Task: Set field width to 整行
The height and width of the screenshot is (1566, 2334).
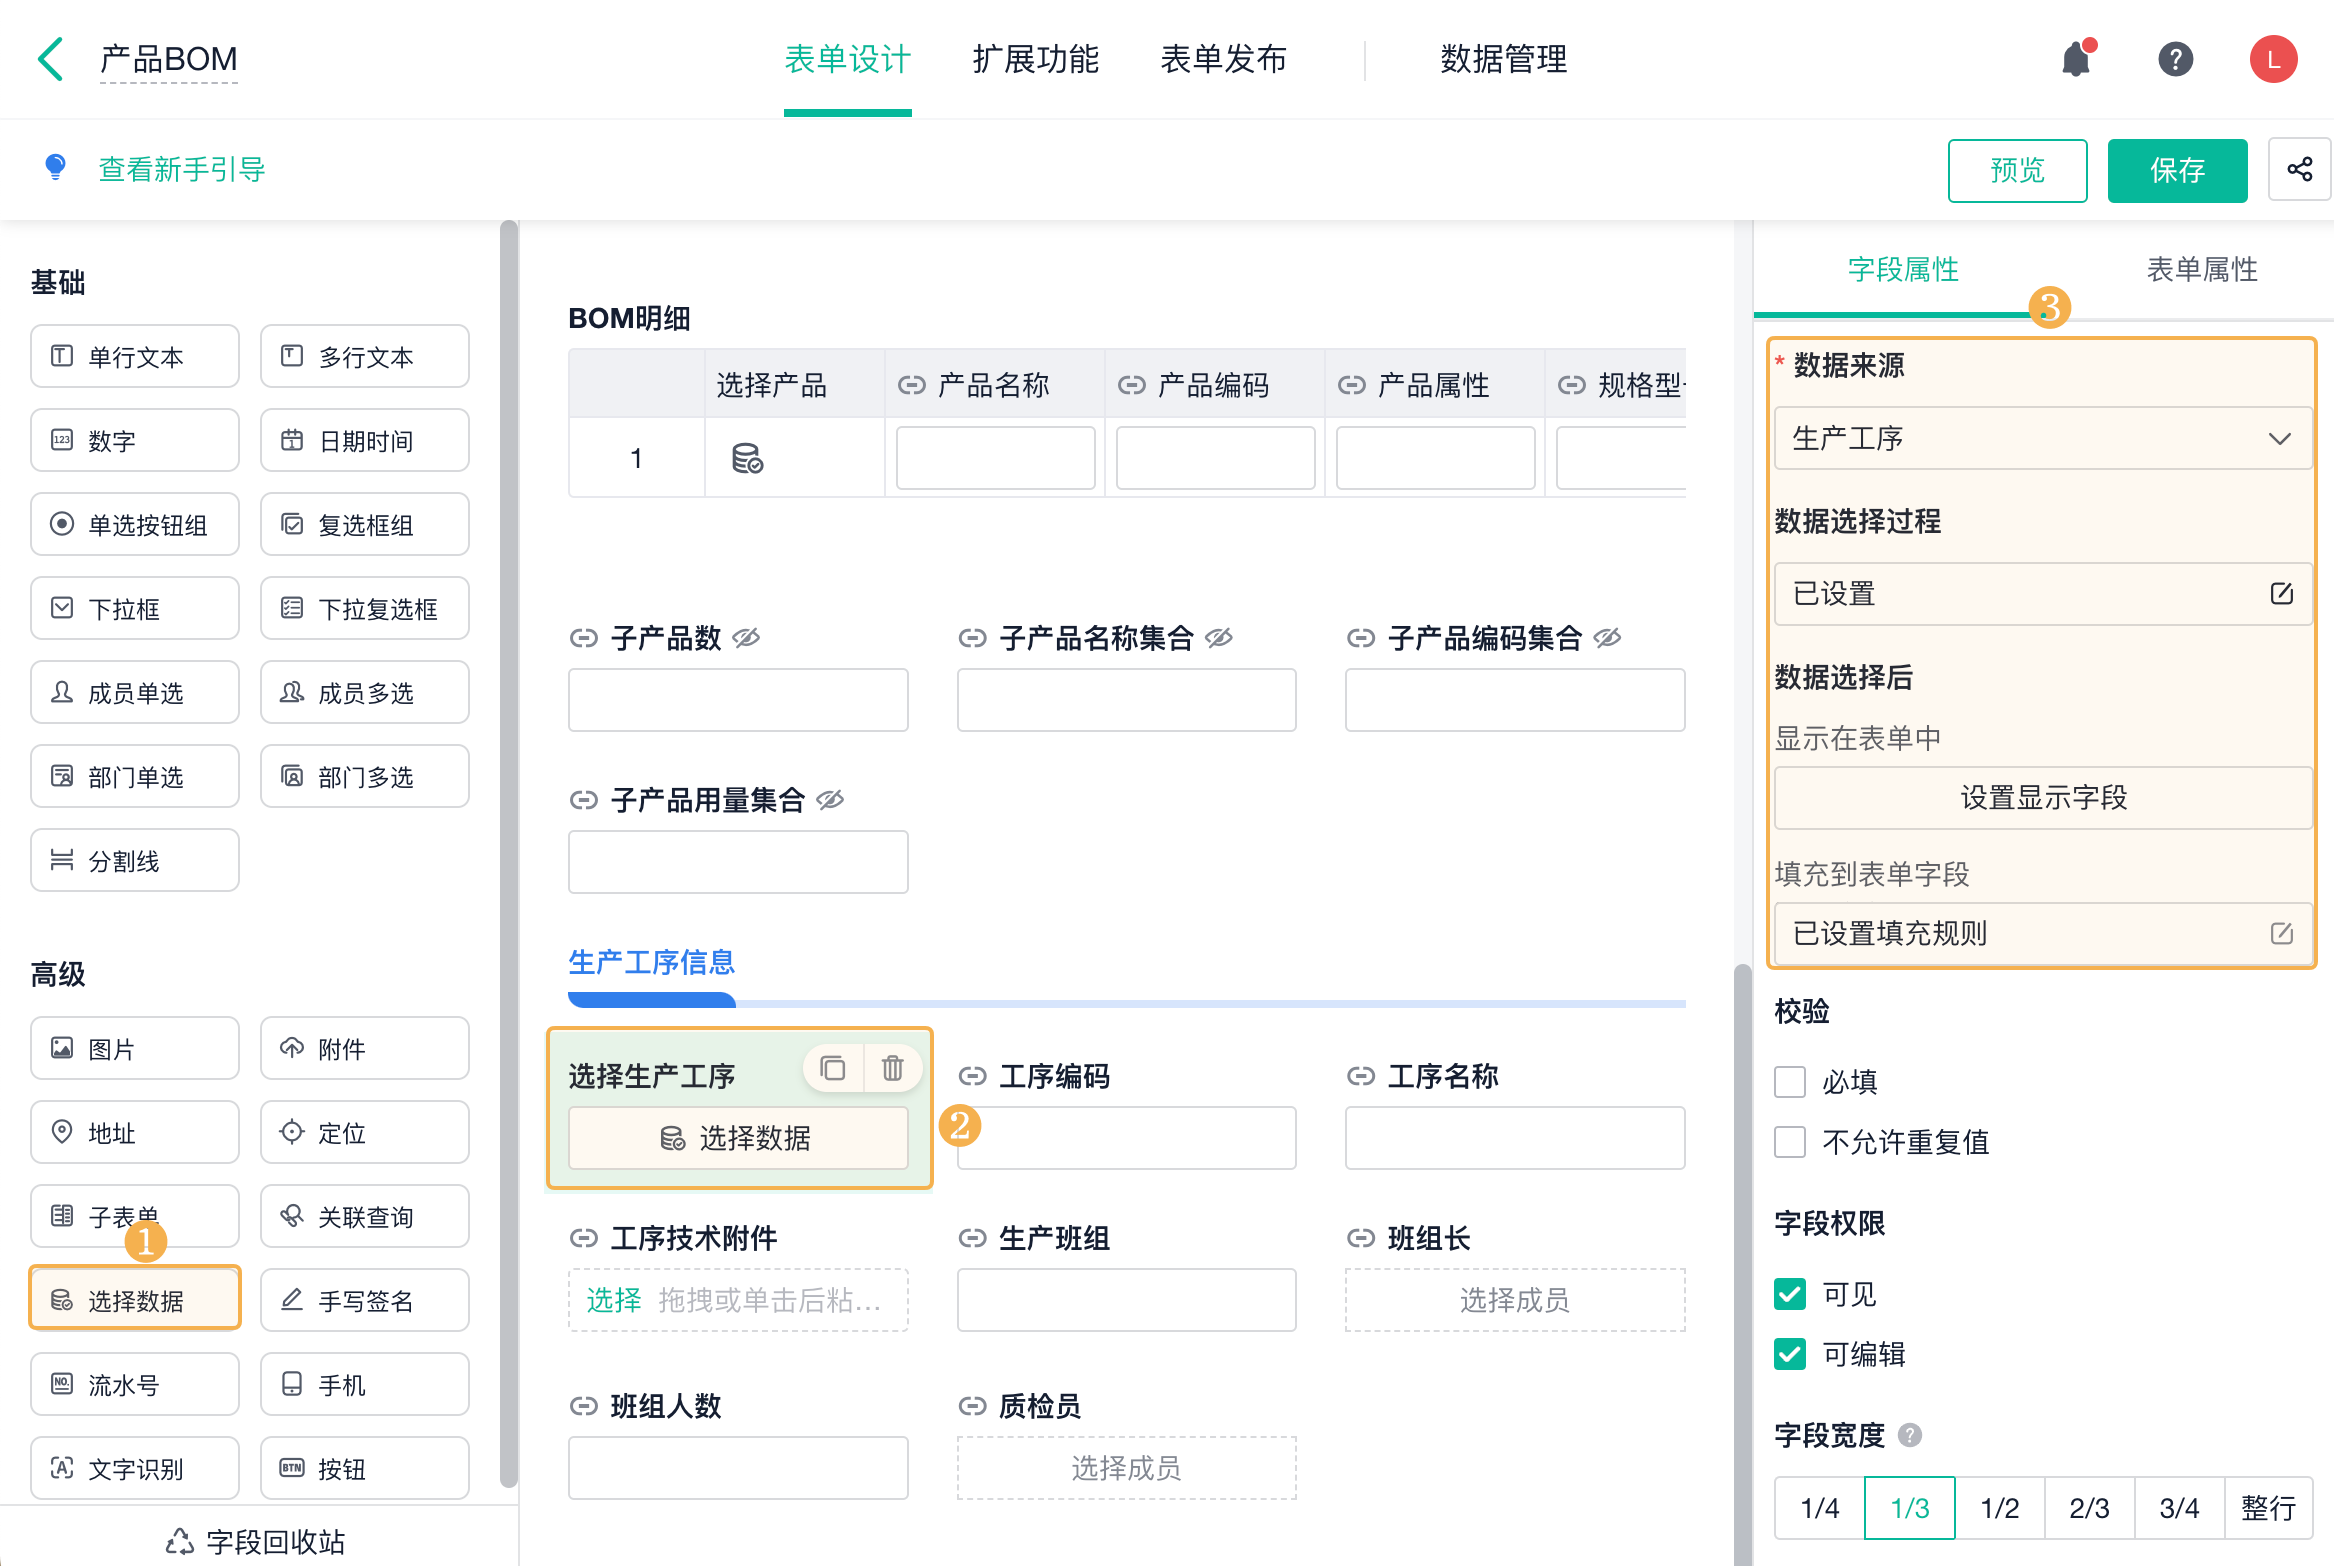Action: click(2267, 1507)
